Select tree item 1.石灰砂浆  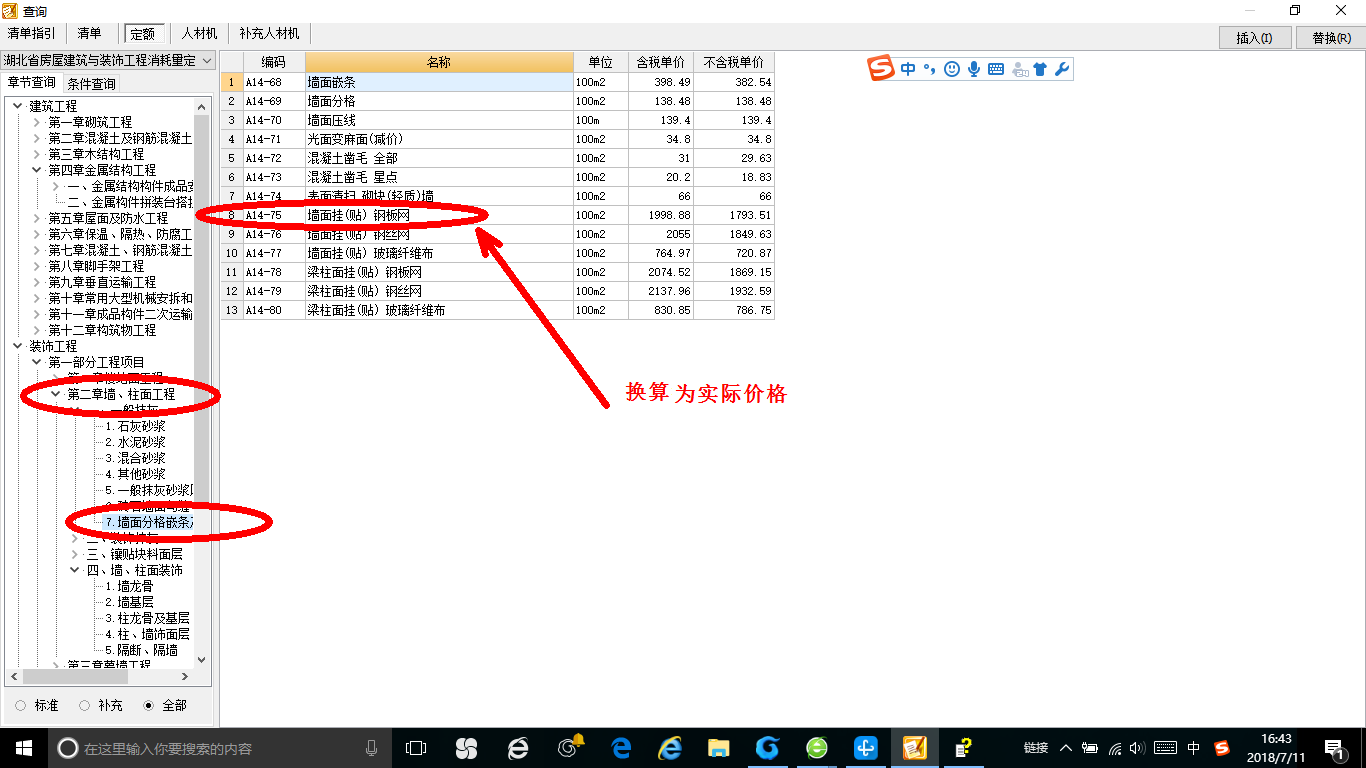pos(135,426)
